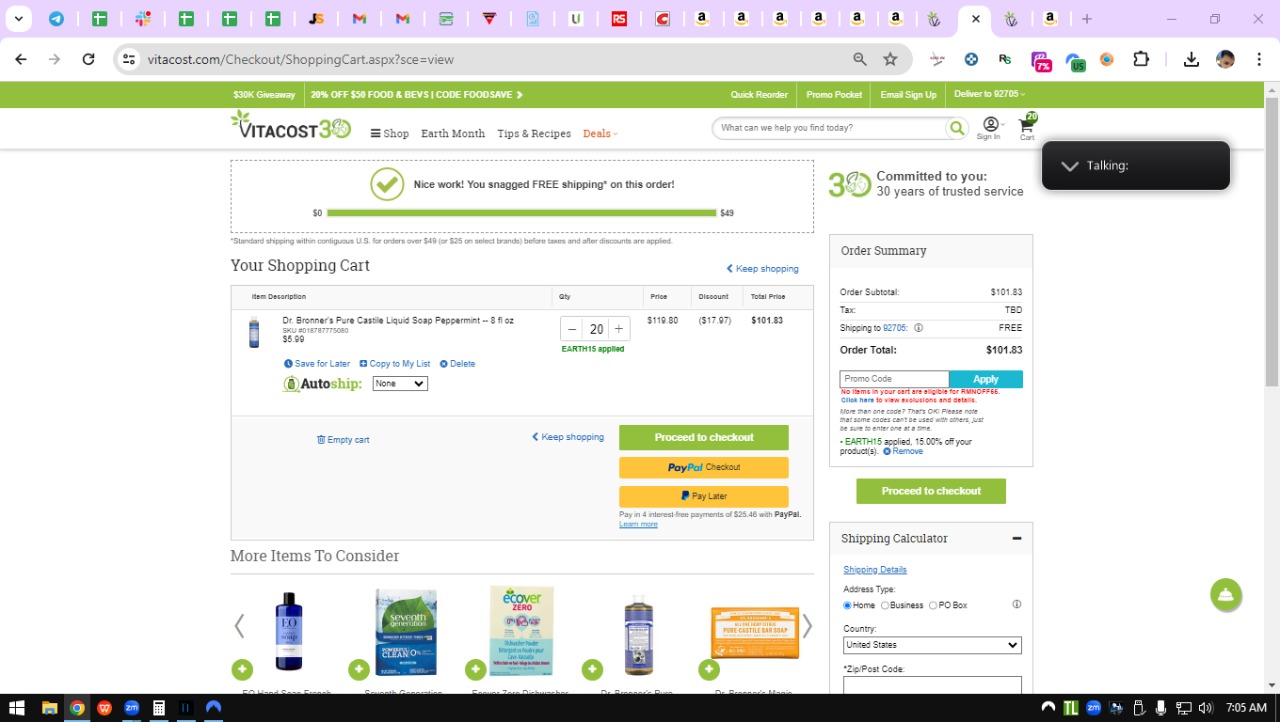Open the Chrome three-dot menu

click(1258, 59)
